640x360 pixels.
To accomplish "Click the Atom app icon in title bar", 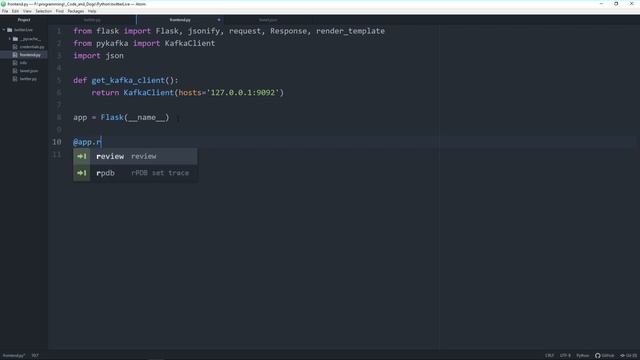I will pos(3,4).
